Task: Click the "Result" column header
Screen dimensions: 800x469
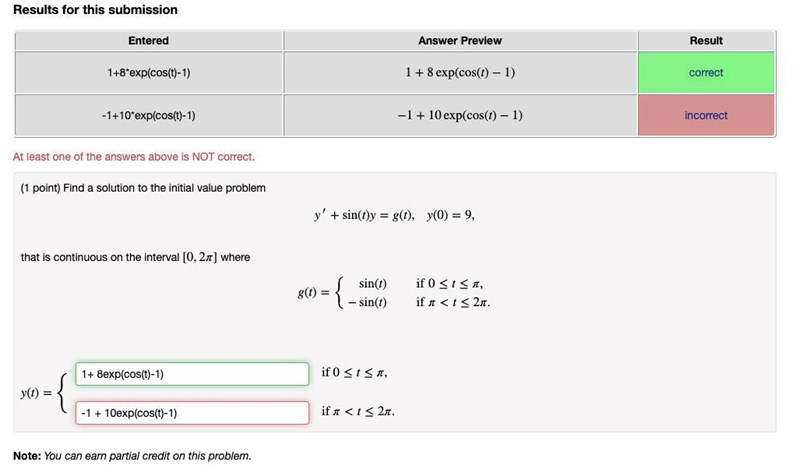Action: 706,40
